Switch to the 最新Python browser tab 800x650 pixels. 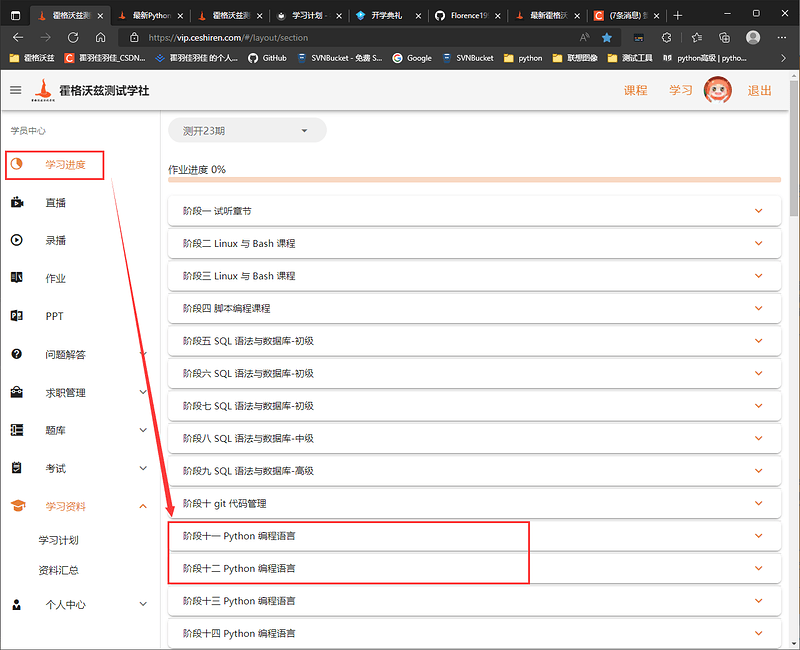pyautogui.click(x=150, y=16)
